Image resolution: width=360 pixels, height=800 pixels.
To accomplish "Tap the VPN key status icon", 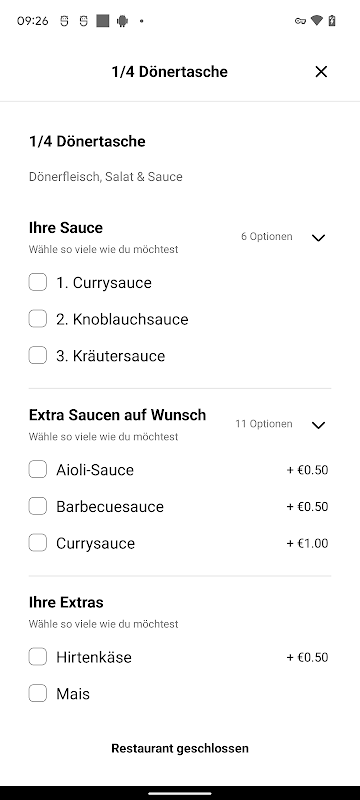I will coord(300,21).
